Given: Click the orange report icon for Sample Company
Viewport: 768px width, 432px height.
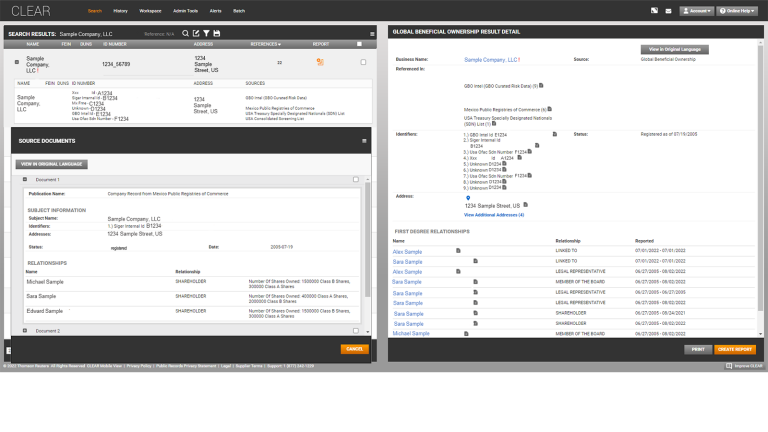Looking at the screenshot, I should (320, 62).
